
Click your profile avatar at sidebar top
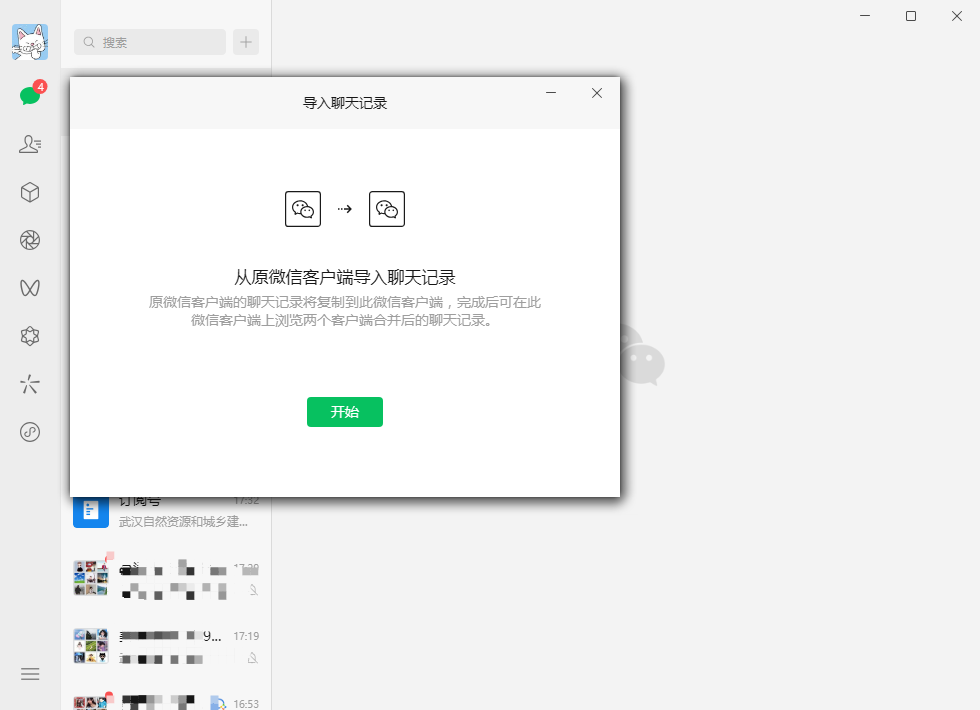point(29,41)
